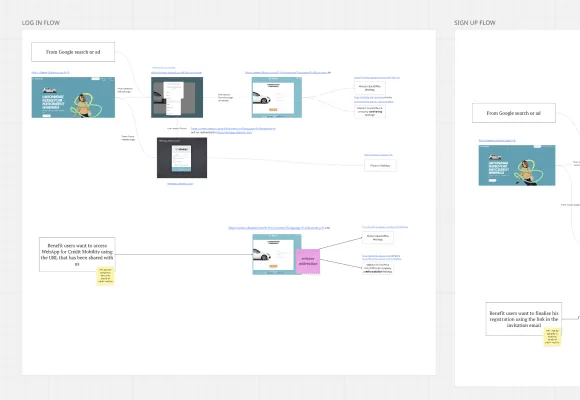Select landing page screenshot in Sign Up flow
580x400 pixels.
click(517, 165)
